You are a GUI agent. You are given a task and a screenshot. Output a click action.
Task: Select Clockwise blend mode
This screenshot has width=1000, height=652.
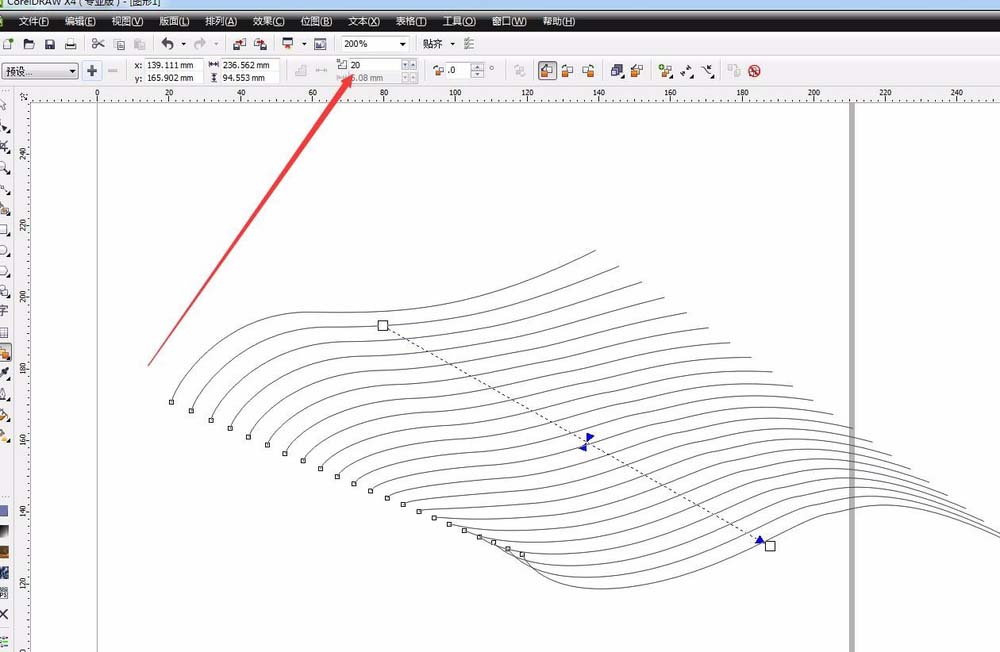click(x=568, y=71)
